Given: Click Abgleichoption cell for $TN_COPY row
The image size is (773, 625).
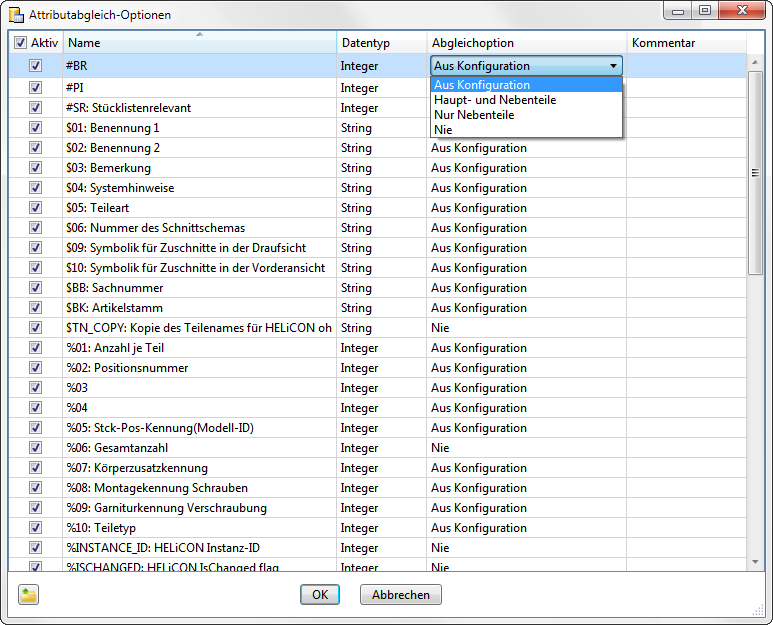Looking at the screenshot, I should pyautogui.click(x=526, y=328).
